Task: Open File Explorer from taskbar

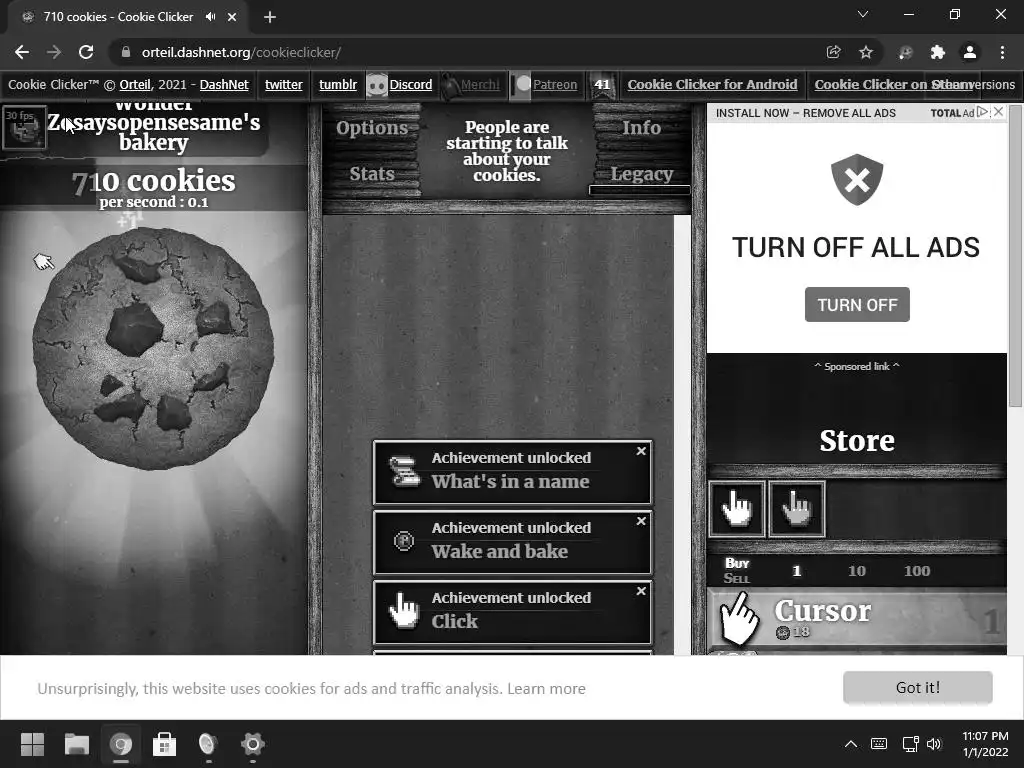Action: pos(76,744)
